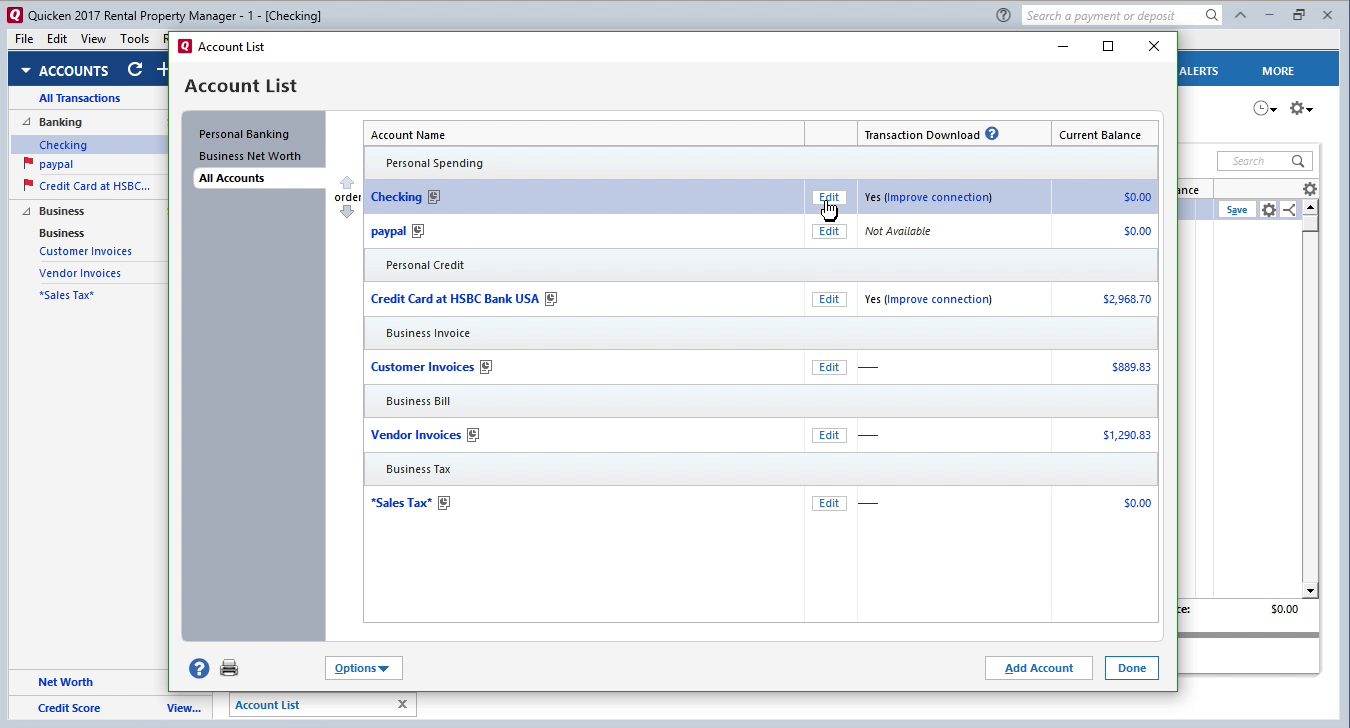1350x728 pixels.
Task: Open the Options dropdown button
Action: click(364, 668)
